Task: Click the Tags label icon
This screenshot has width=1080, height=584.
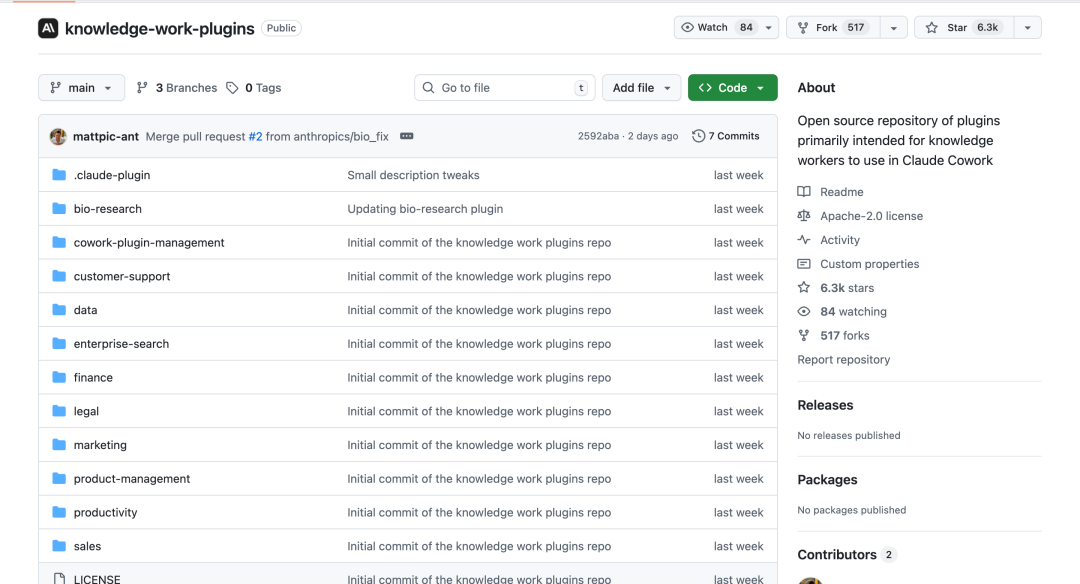Action: point(232,88)
